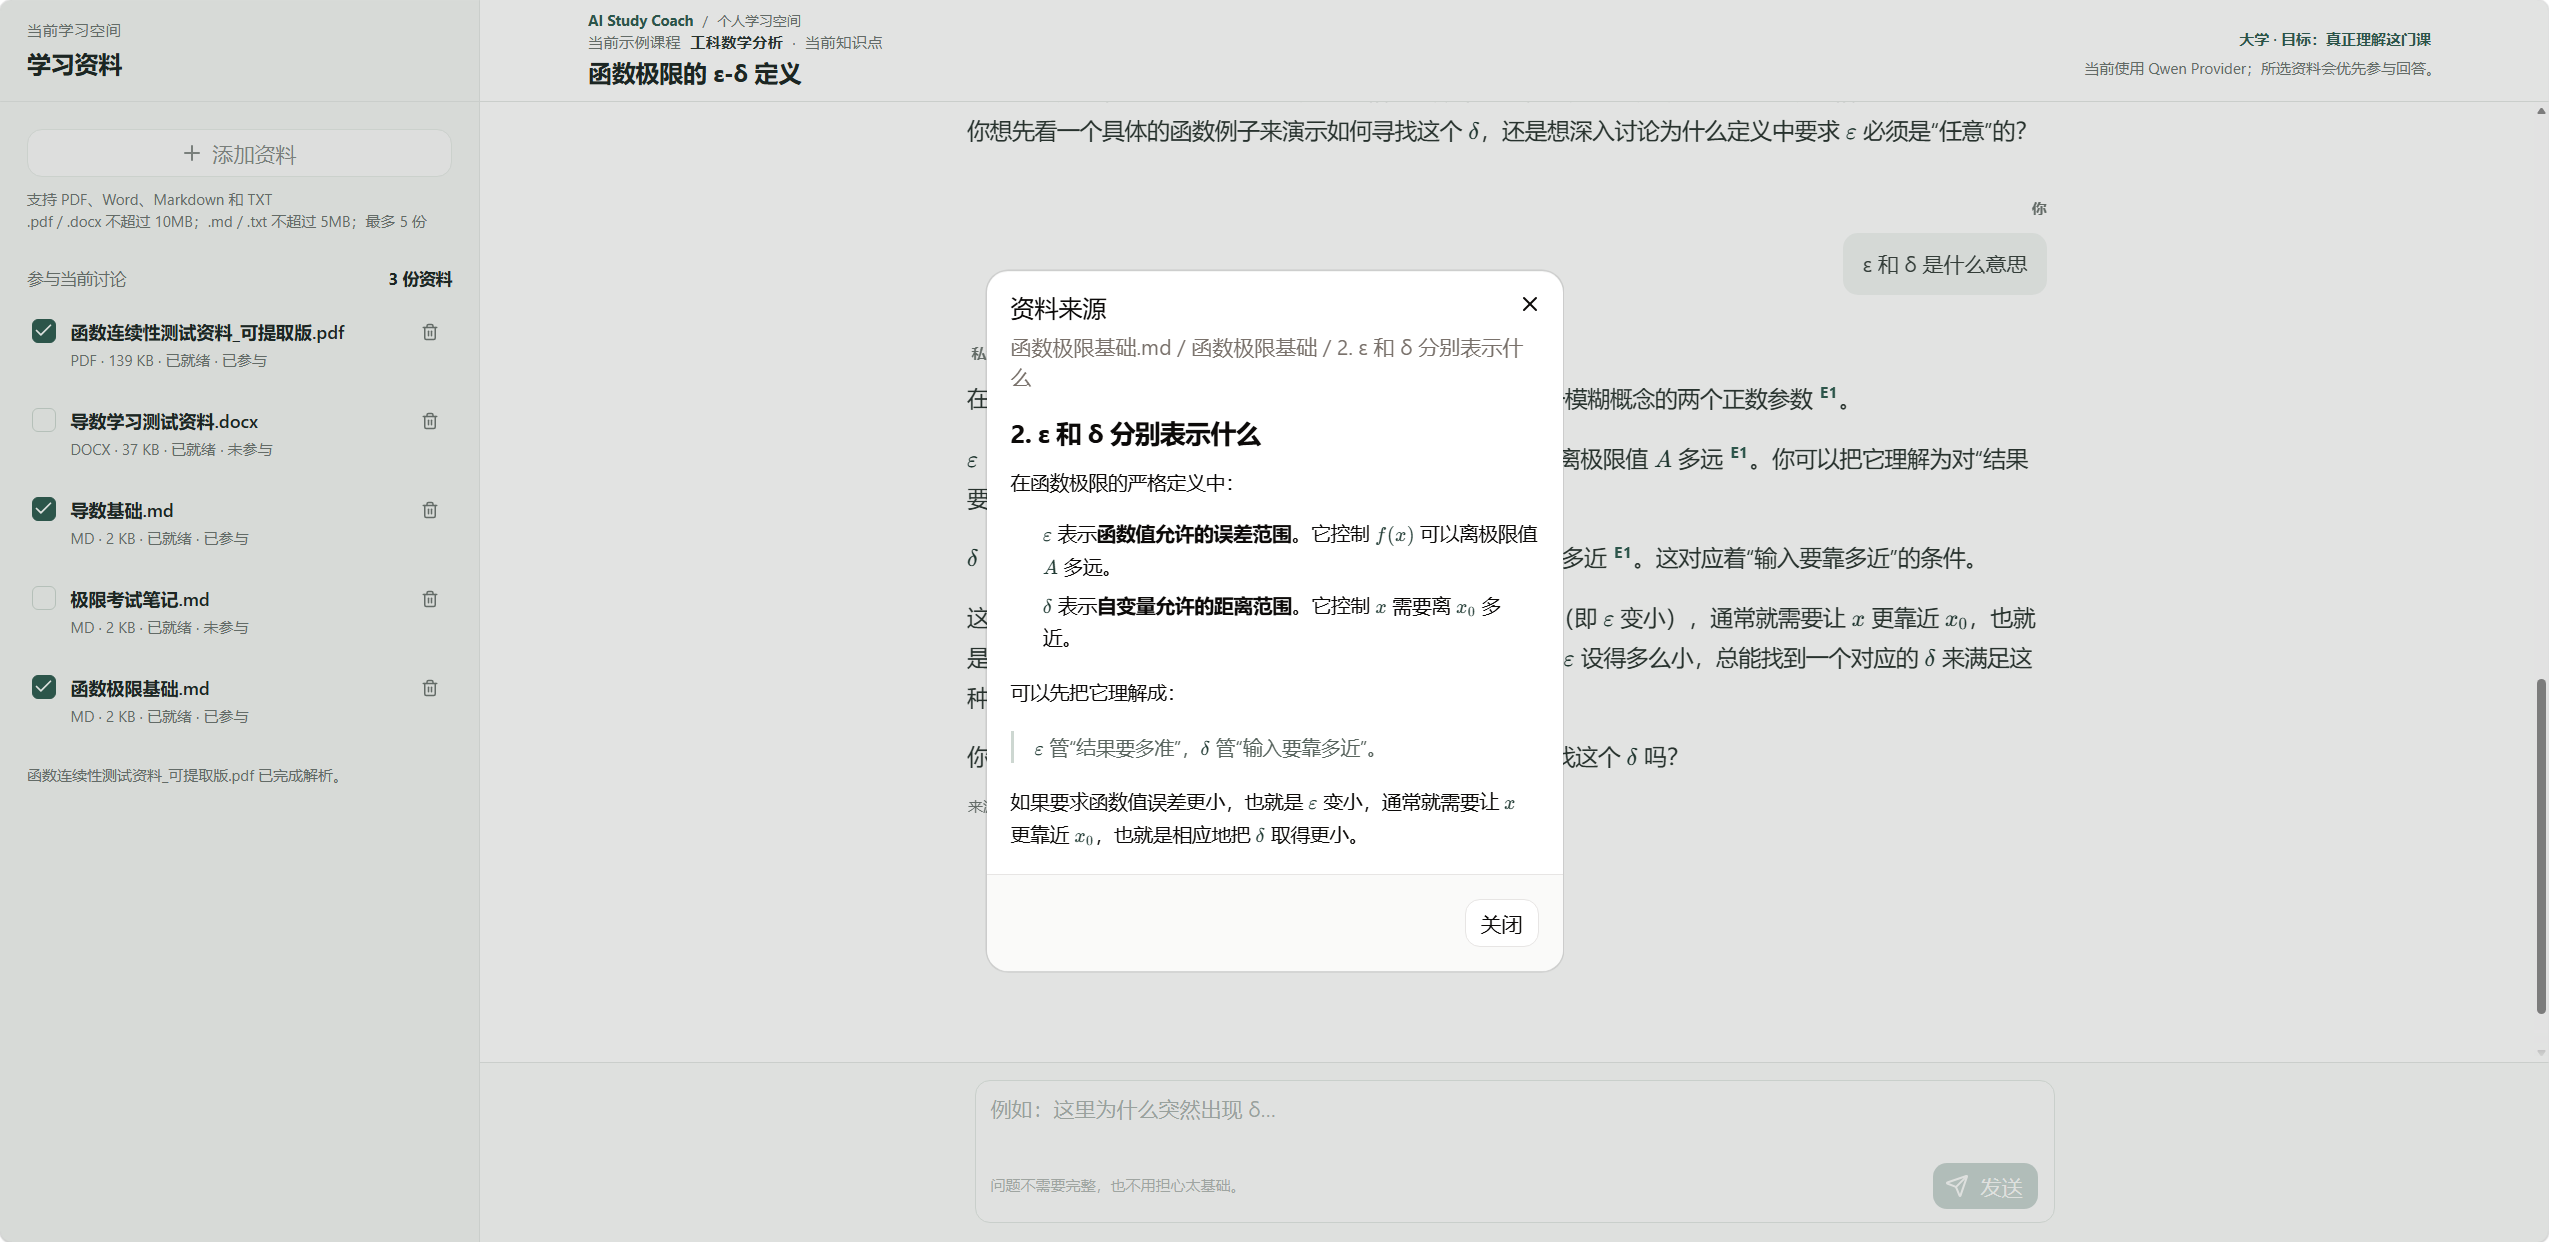Click 工科数学分析 course label
The height and width of the screenshot is (1242, 2549).
(736, 42)
